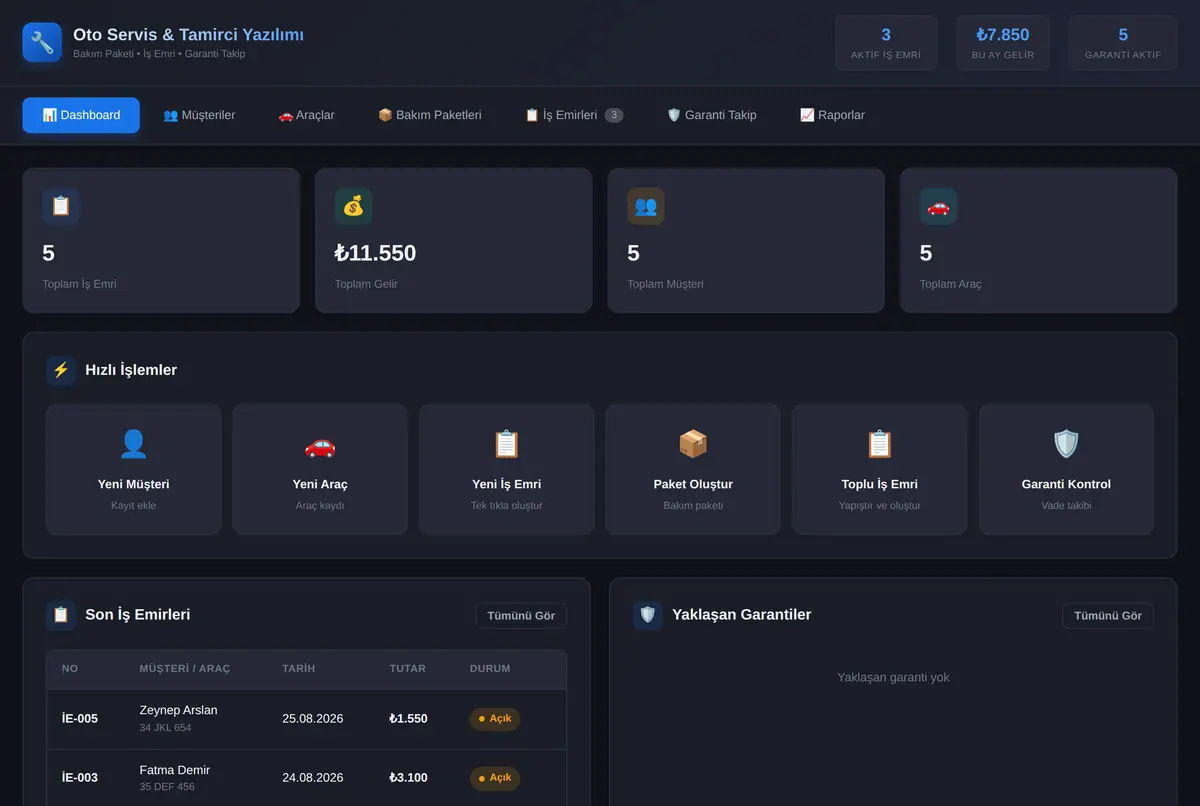Image resolution: width=1200 pixels, height=806 pixels.
Task: Click the Bu Ay Gelir header stat
Action: coord(1003,43)
